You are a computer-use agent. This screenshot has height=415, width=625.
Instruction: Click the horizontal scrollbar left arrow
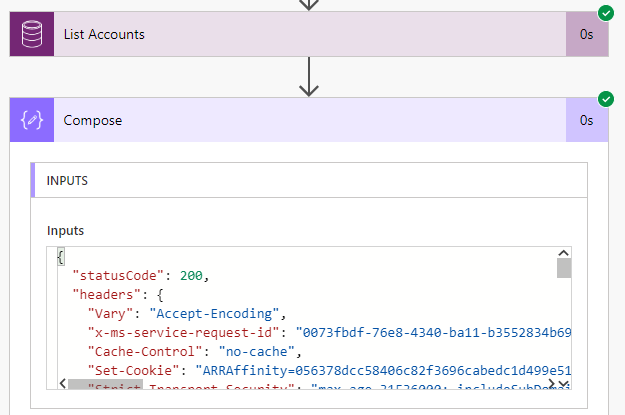[x=58, y=385]
